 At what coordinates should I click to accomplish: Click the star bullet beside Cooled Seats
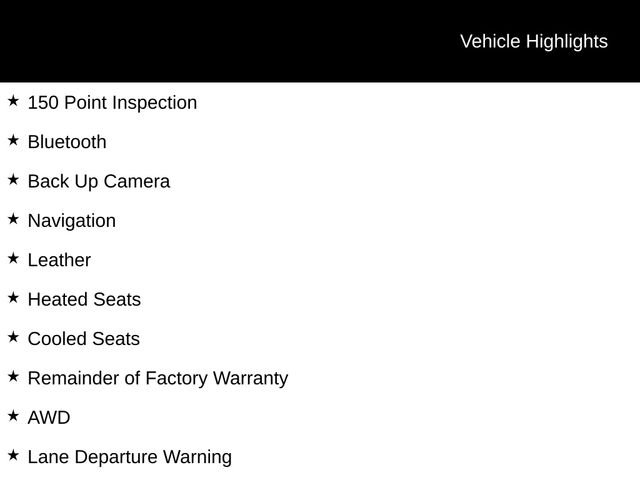(13, 337)
